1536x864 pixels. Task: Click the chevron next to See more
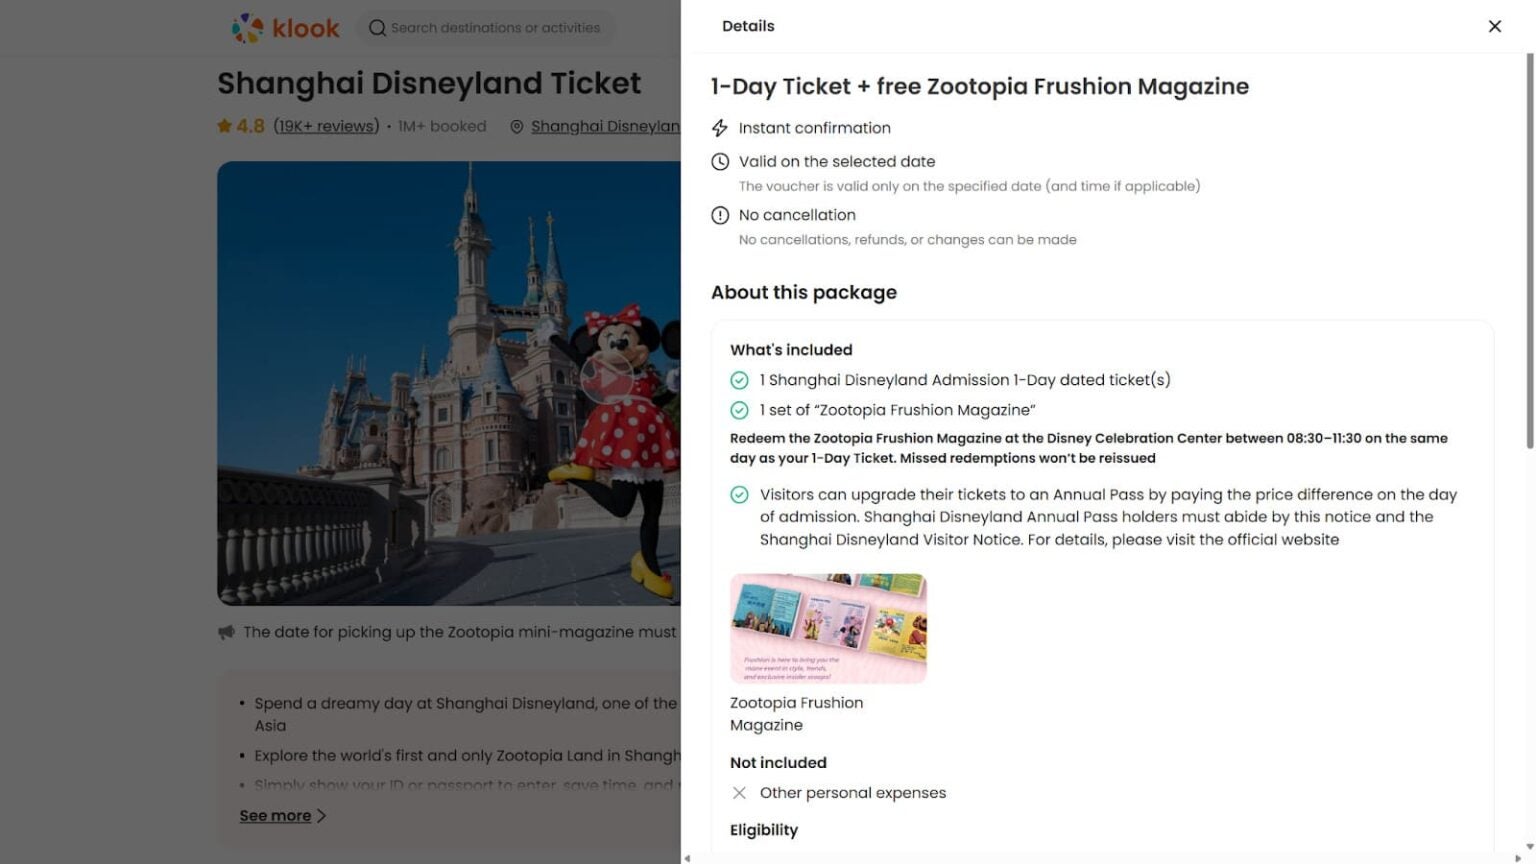pyautogui.click(x=322, y=816)
